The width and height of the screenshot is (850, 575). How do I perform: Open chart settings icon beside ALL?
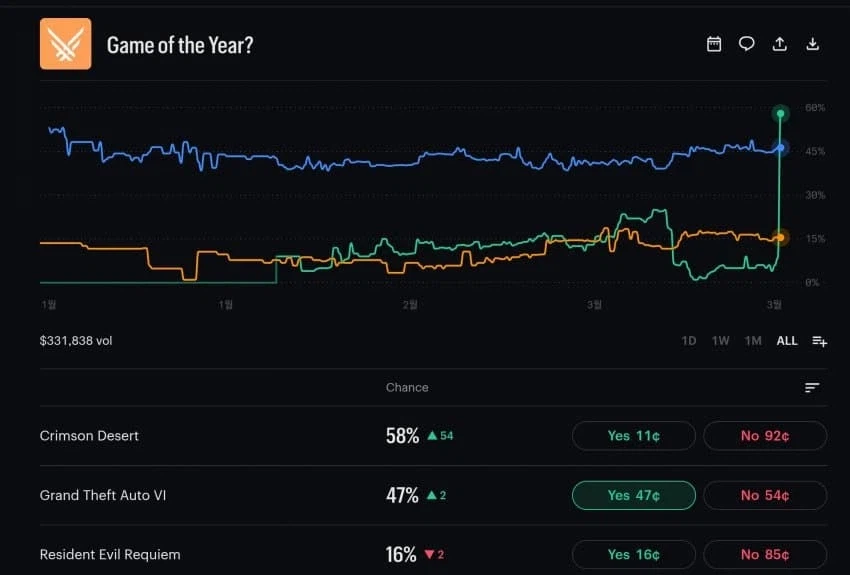(x=819, y=341)
